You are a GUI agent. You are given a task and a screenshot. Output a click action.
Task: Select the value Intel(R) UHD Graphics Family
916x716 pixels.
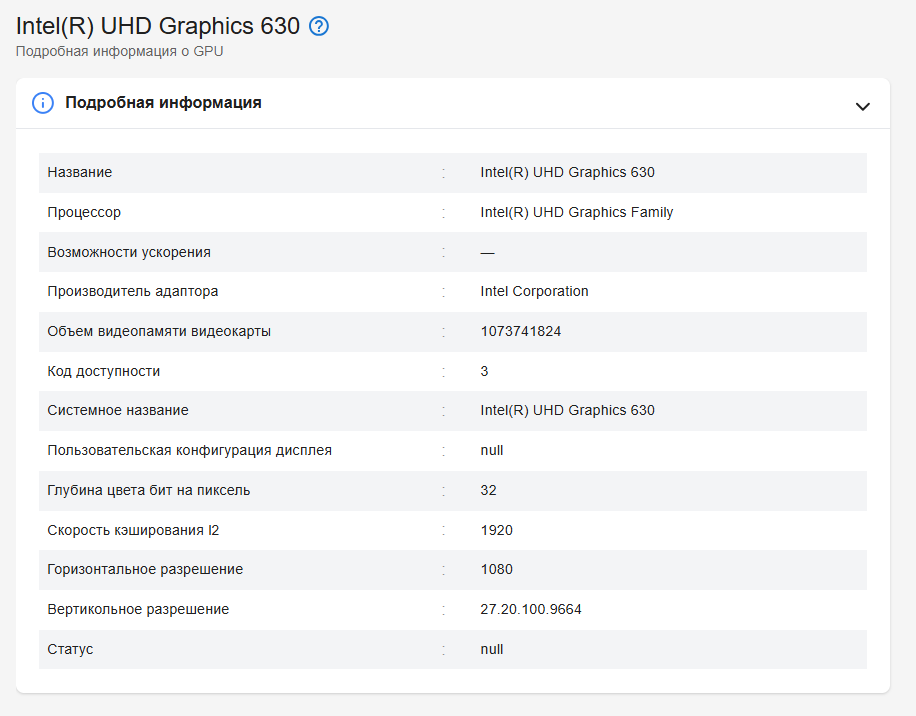point(577,212)
